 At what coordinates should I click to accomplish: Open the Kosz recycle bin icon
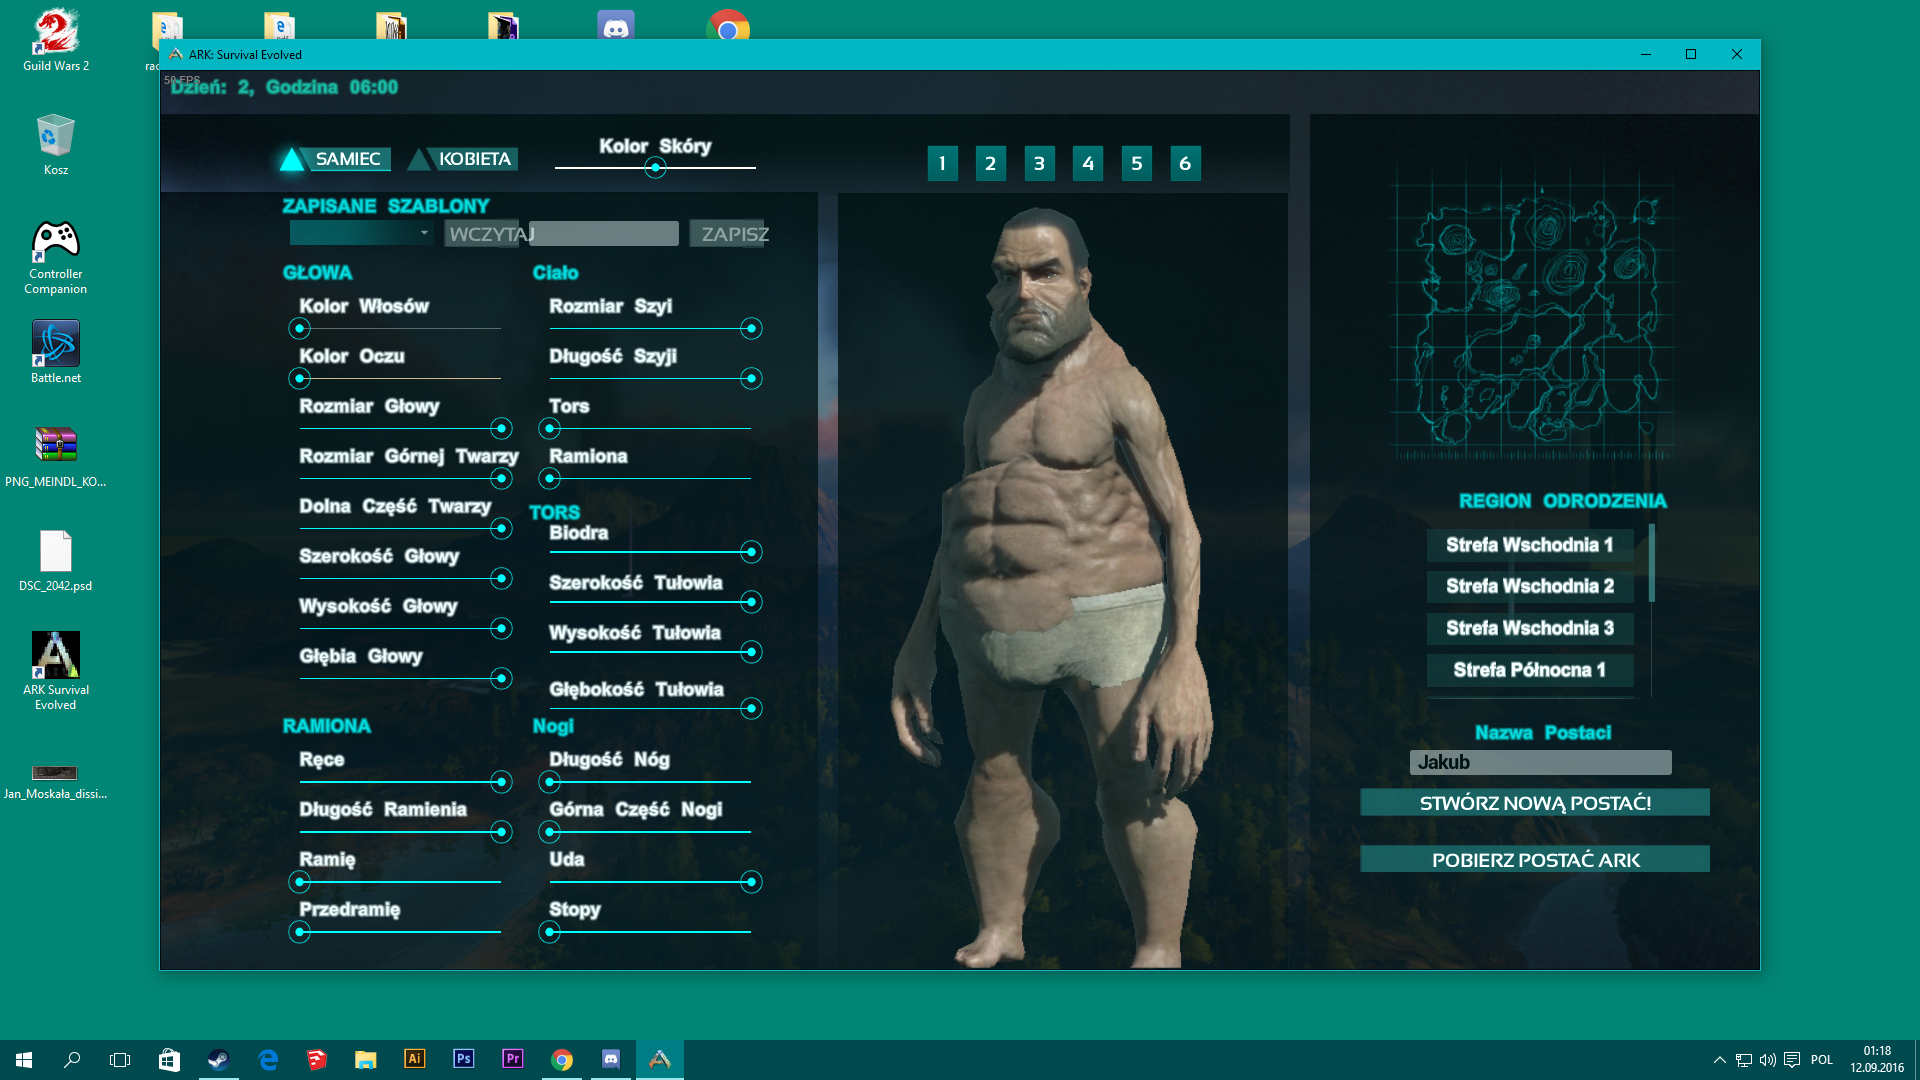coord(56,145)
